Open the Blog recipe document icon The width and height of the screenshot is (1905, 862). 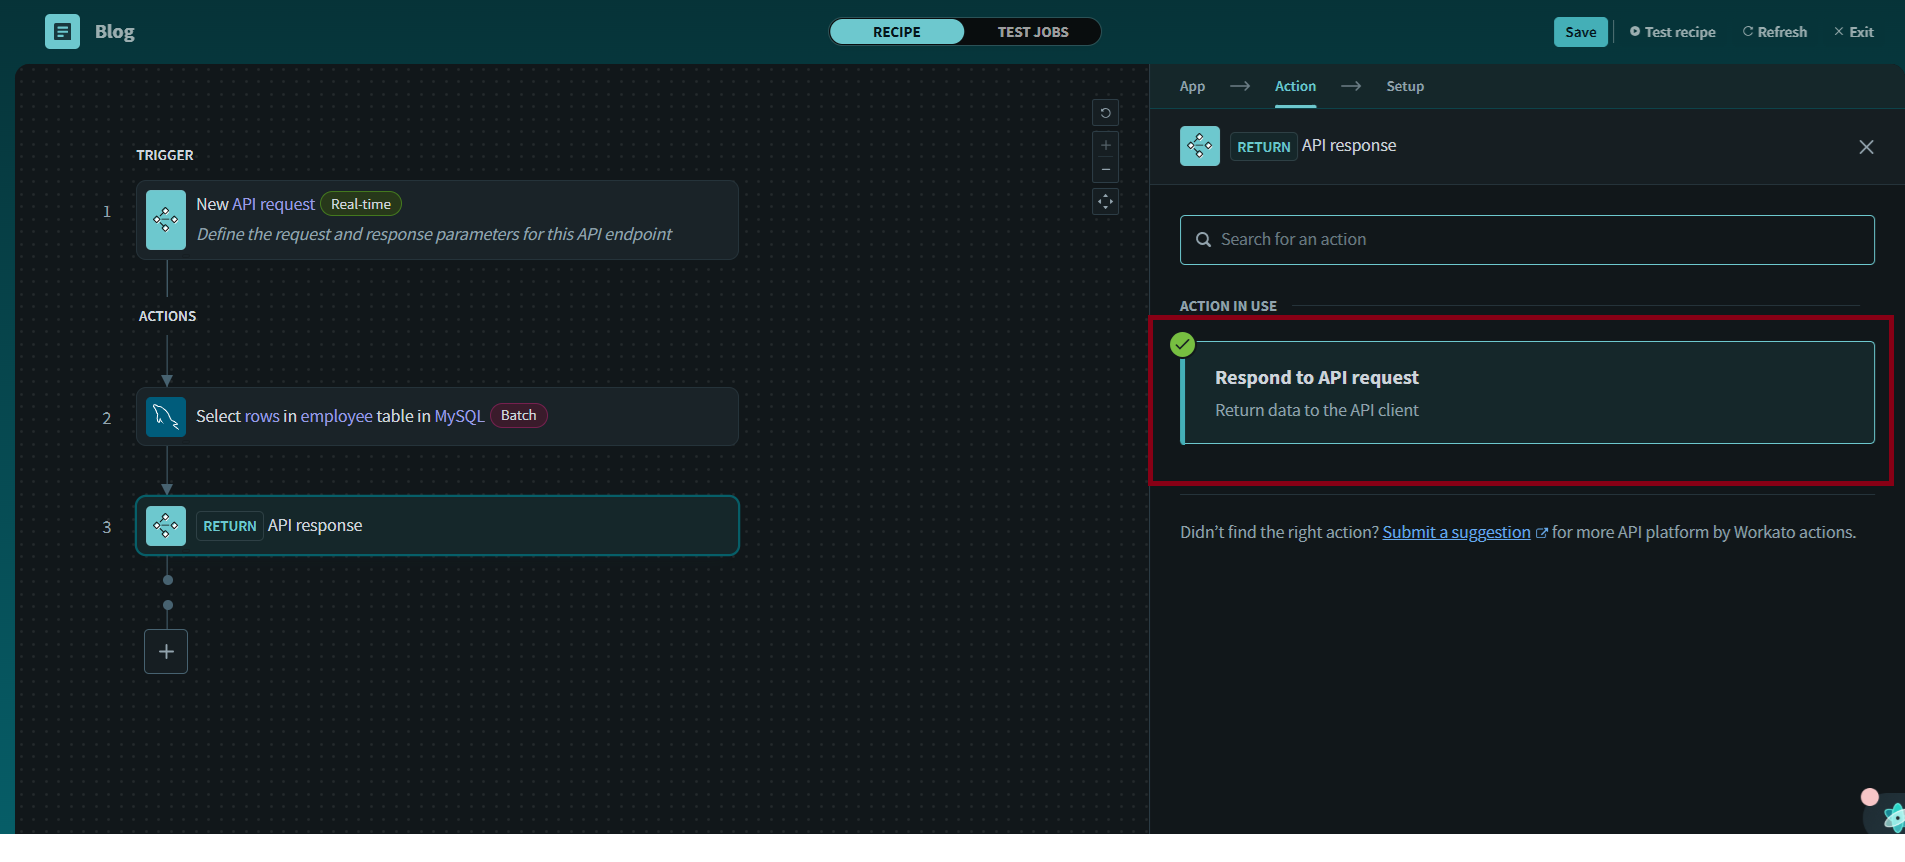coord(62,32)
